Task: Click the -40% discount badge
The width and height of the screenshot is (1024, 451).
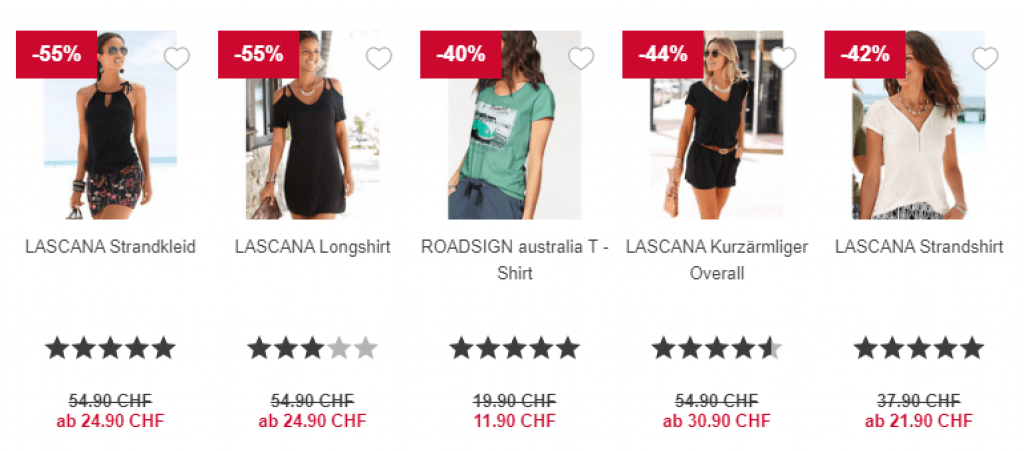Action: pyautogui.click(x=460, y=54)
